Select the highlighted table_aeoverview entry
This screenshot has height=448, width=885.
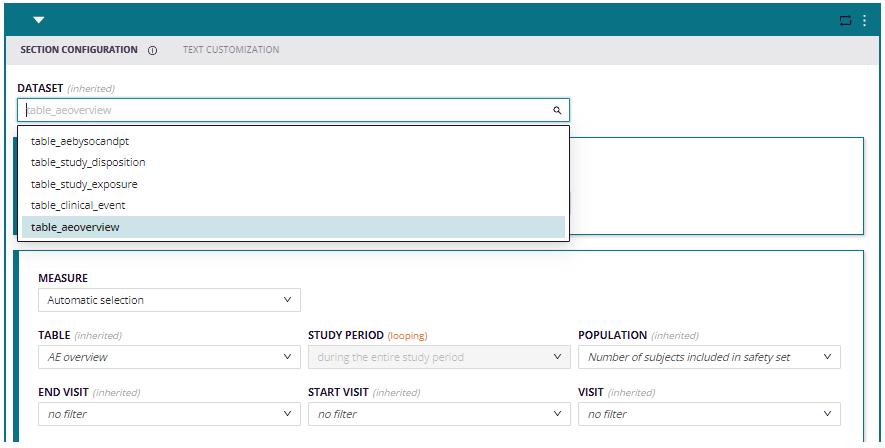pyautogui.click(x=293, y=227)
